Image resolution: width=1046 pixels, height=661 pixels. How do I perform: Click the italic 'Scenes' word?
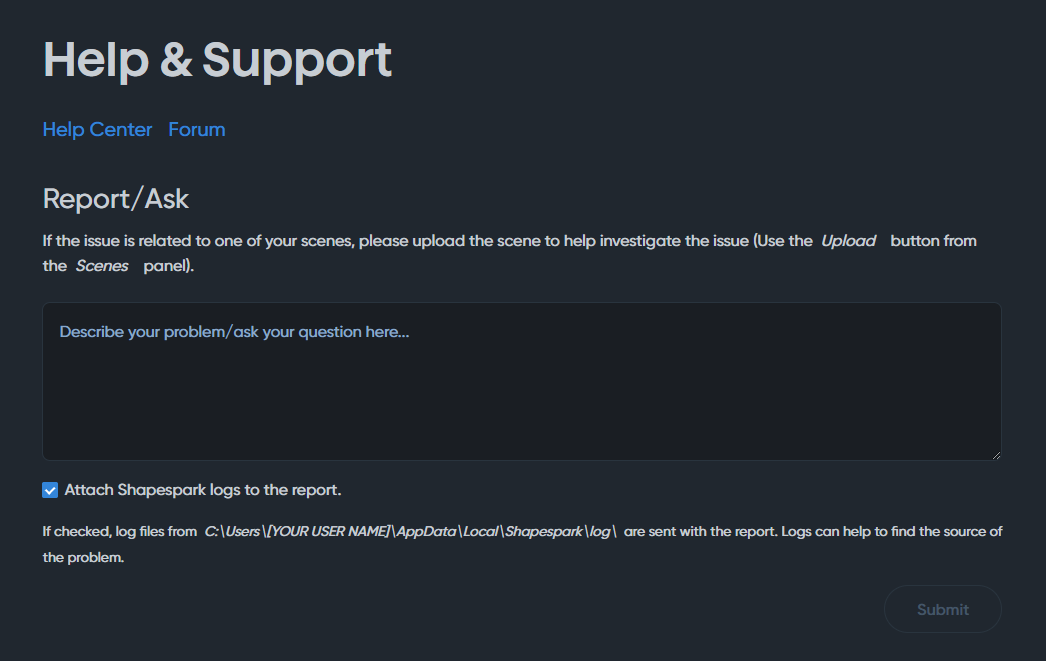(x=102, y=266)
